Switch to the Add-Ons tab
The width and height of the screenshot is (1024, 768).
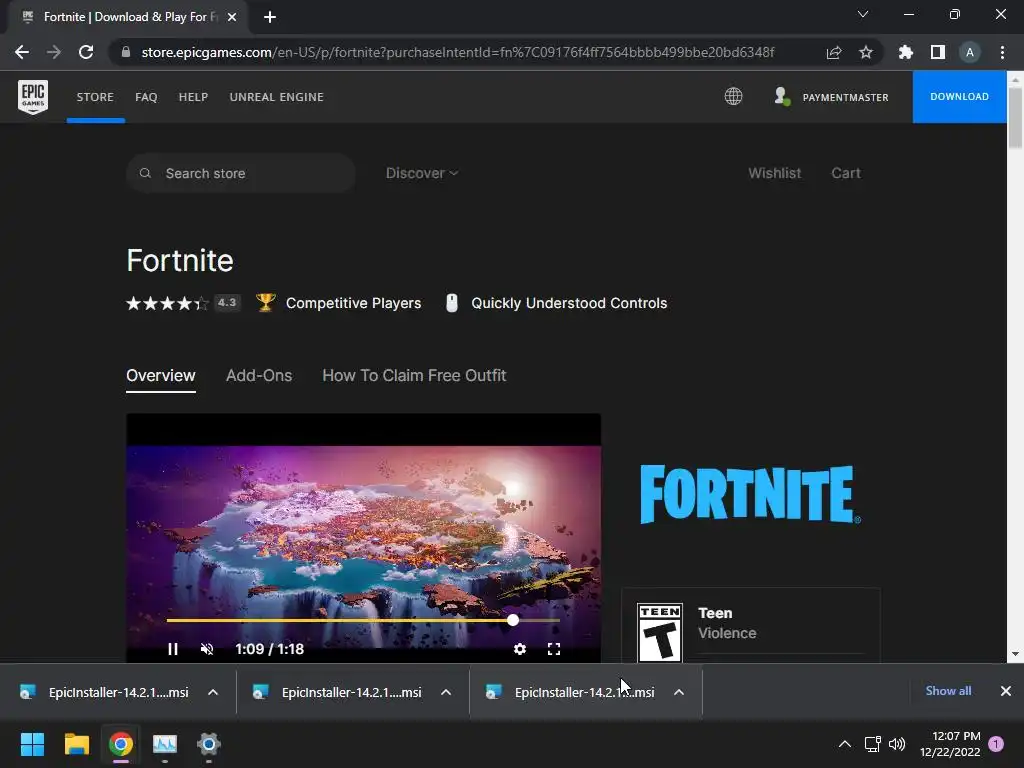pyautogui.click(x=259, y=376)
